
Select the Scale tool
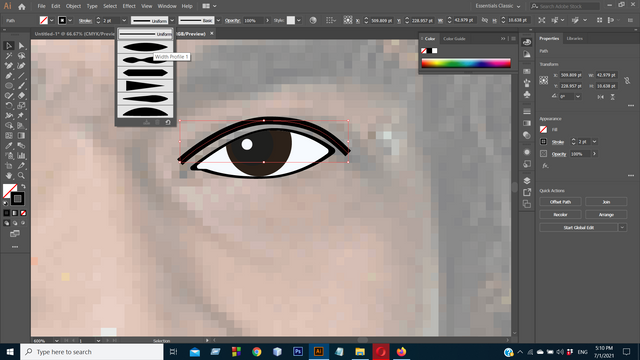pyautogui.click(x=21, y=105)
